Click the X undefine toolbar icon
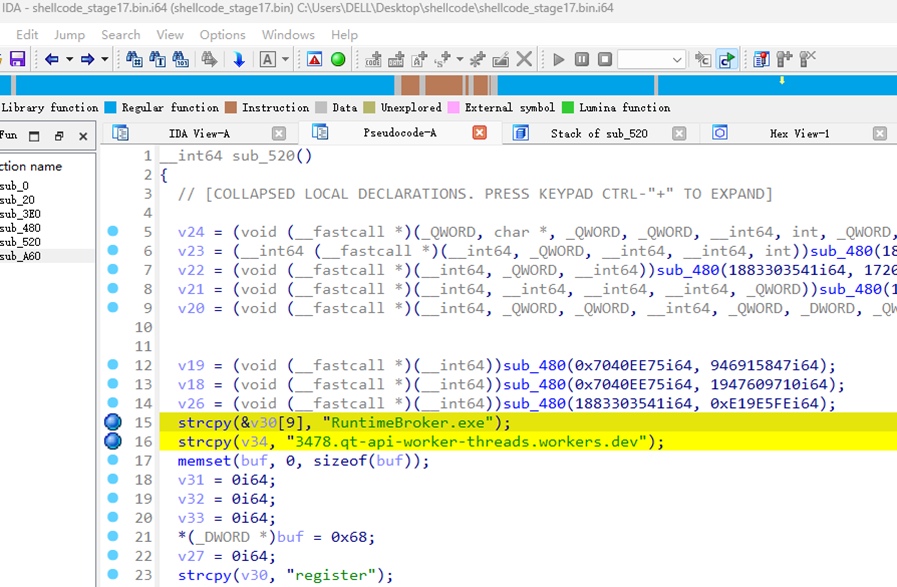 tap(524, 59)
